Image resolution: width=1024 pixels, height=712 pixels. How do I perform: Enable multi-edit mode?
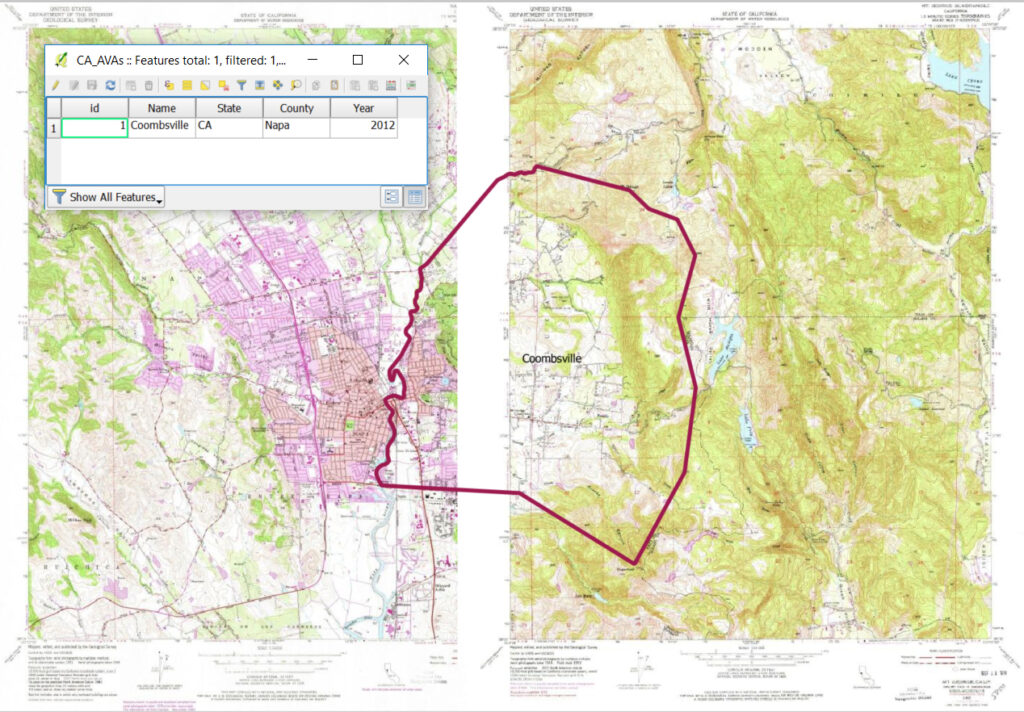pos(74,85)
